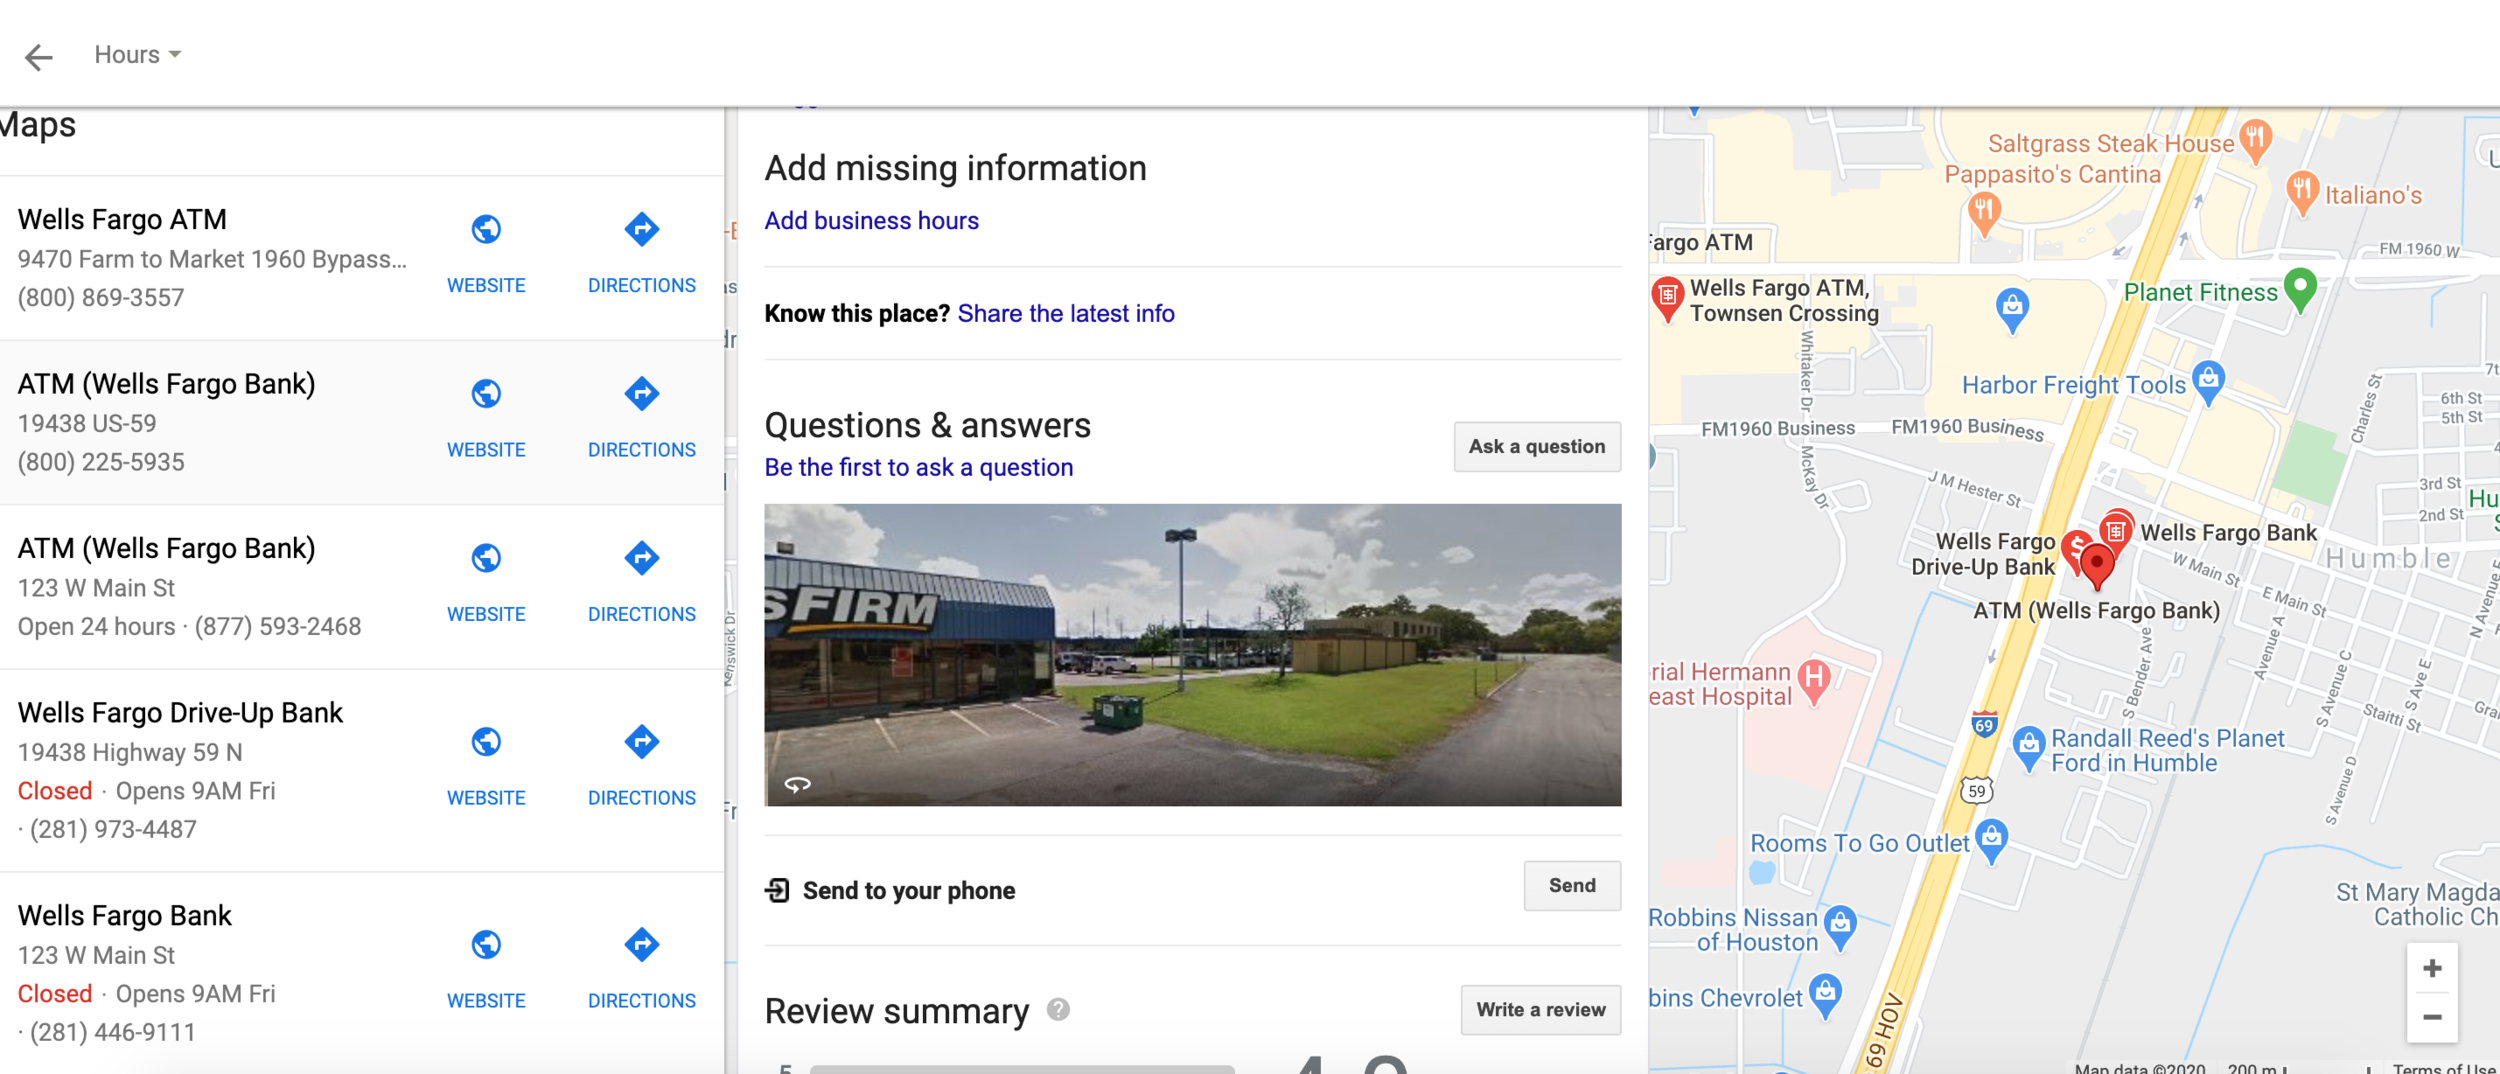Click Randall Reed's Planet Ford map pin
The height and width of the screenshot is (1074, 2500).
[2027, 748]
